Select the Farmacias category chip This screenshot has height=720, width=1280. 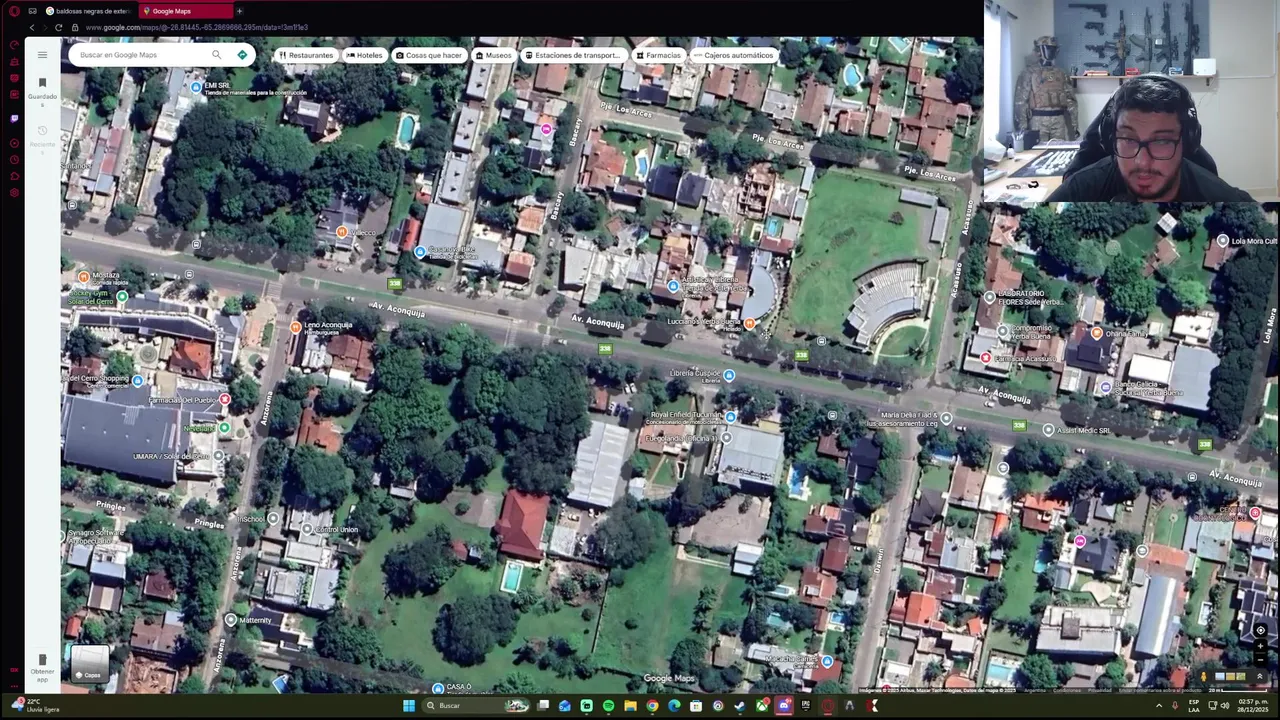[x=658, y=55]
